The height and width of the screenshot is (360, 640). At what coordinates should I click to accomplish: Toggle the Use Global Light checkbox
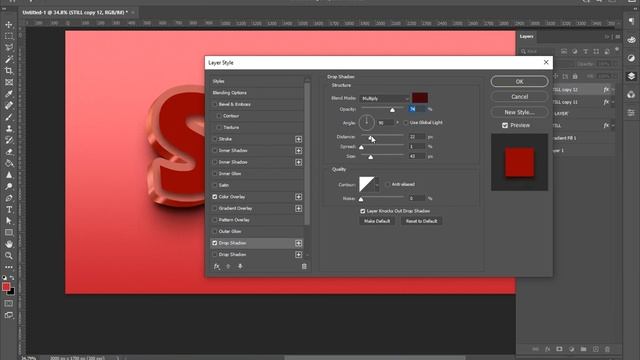click(x=406, y=122)
